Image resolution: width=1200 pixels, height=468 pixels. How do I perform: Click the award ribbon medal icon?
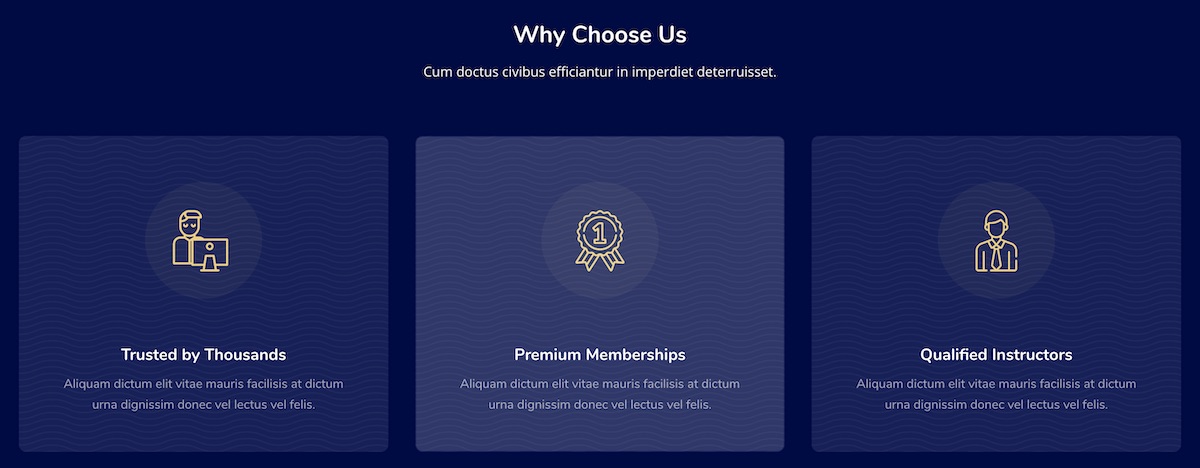600,240
